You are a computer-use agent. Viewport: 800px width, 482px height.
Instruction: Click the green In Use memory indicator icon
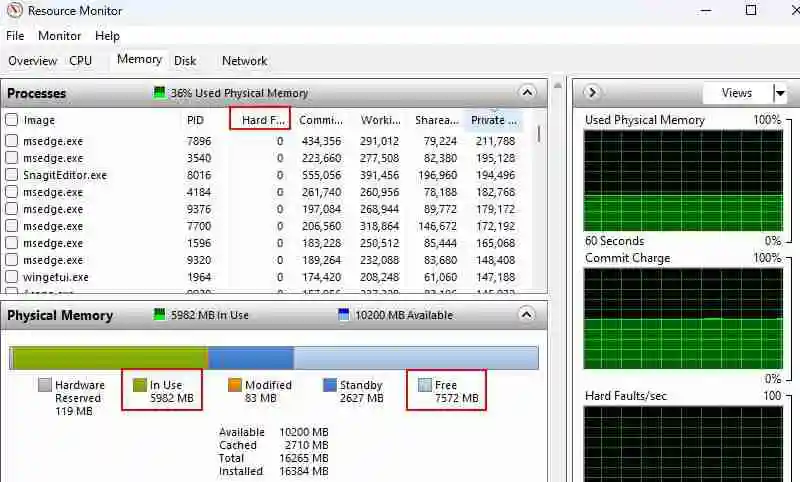click(x=160, y=314)
